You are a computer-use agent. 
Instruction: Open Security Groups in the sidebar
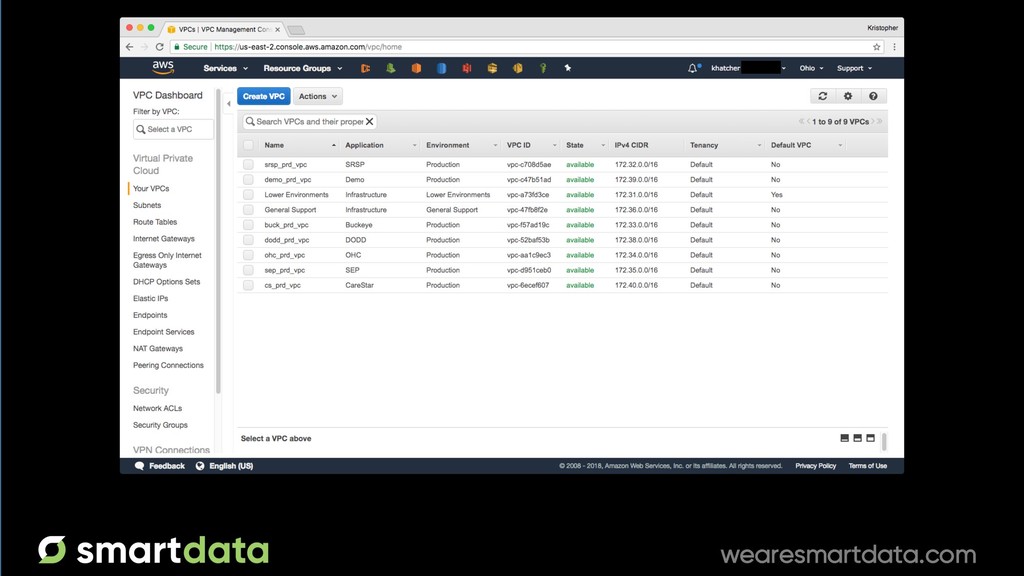pos(160,425)
